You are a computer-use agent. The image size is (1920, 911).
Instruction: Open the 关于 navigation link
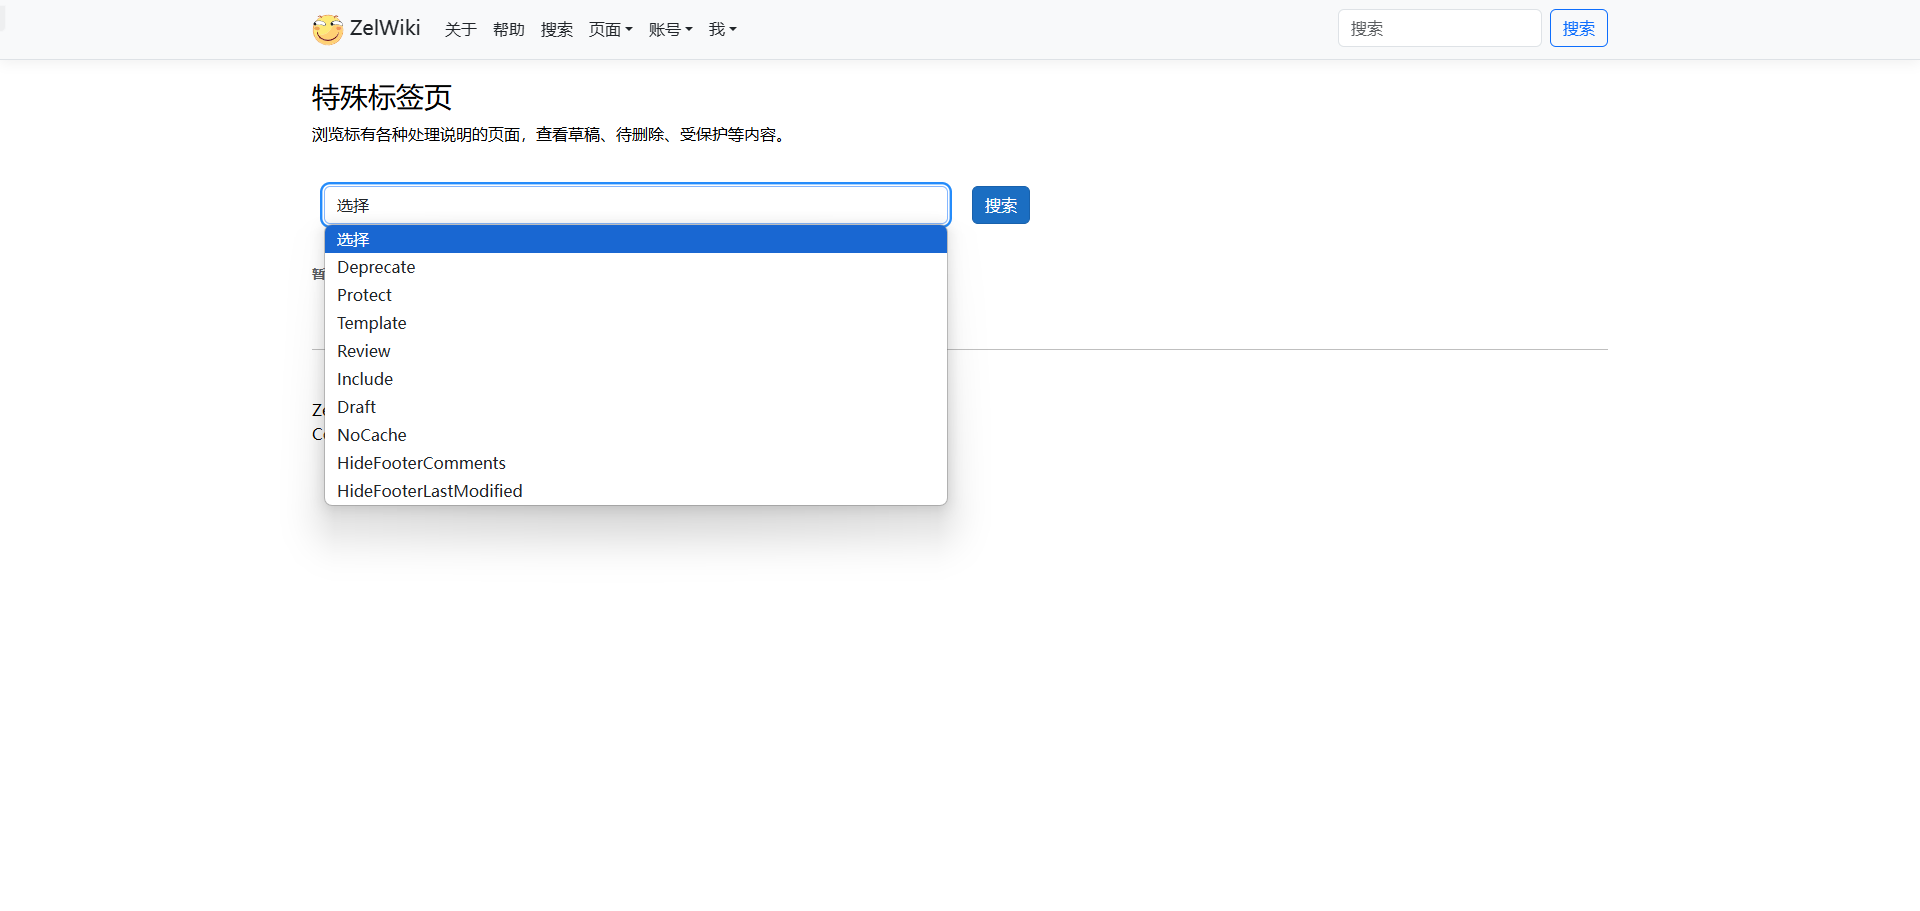(x=460, y=29)
